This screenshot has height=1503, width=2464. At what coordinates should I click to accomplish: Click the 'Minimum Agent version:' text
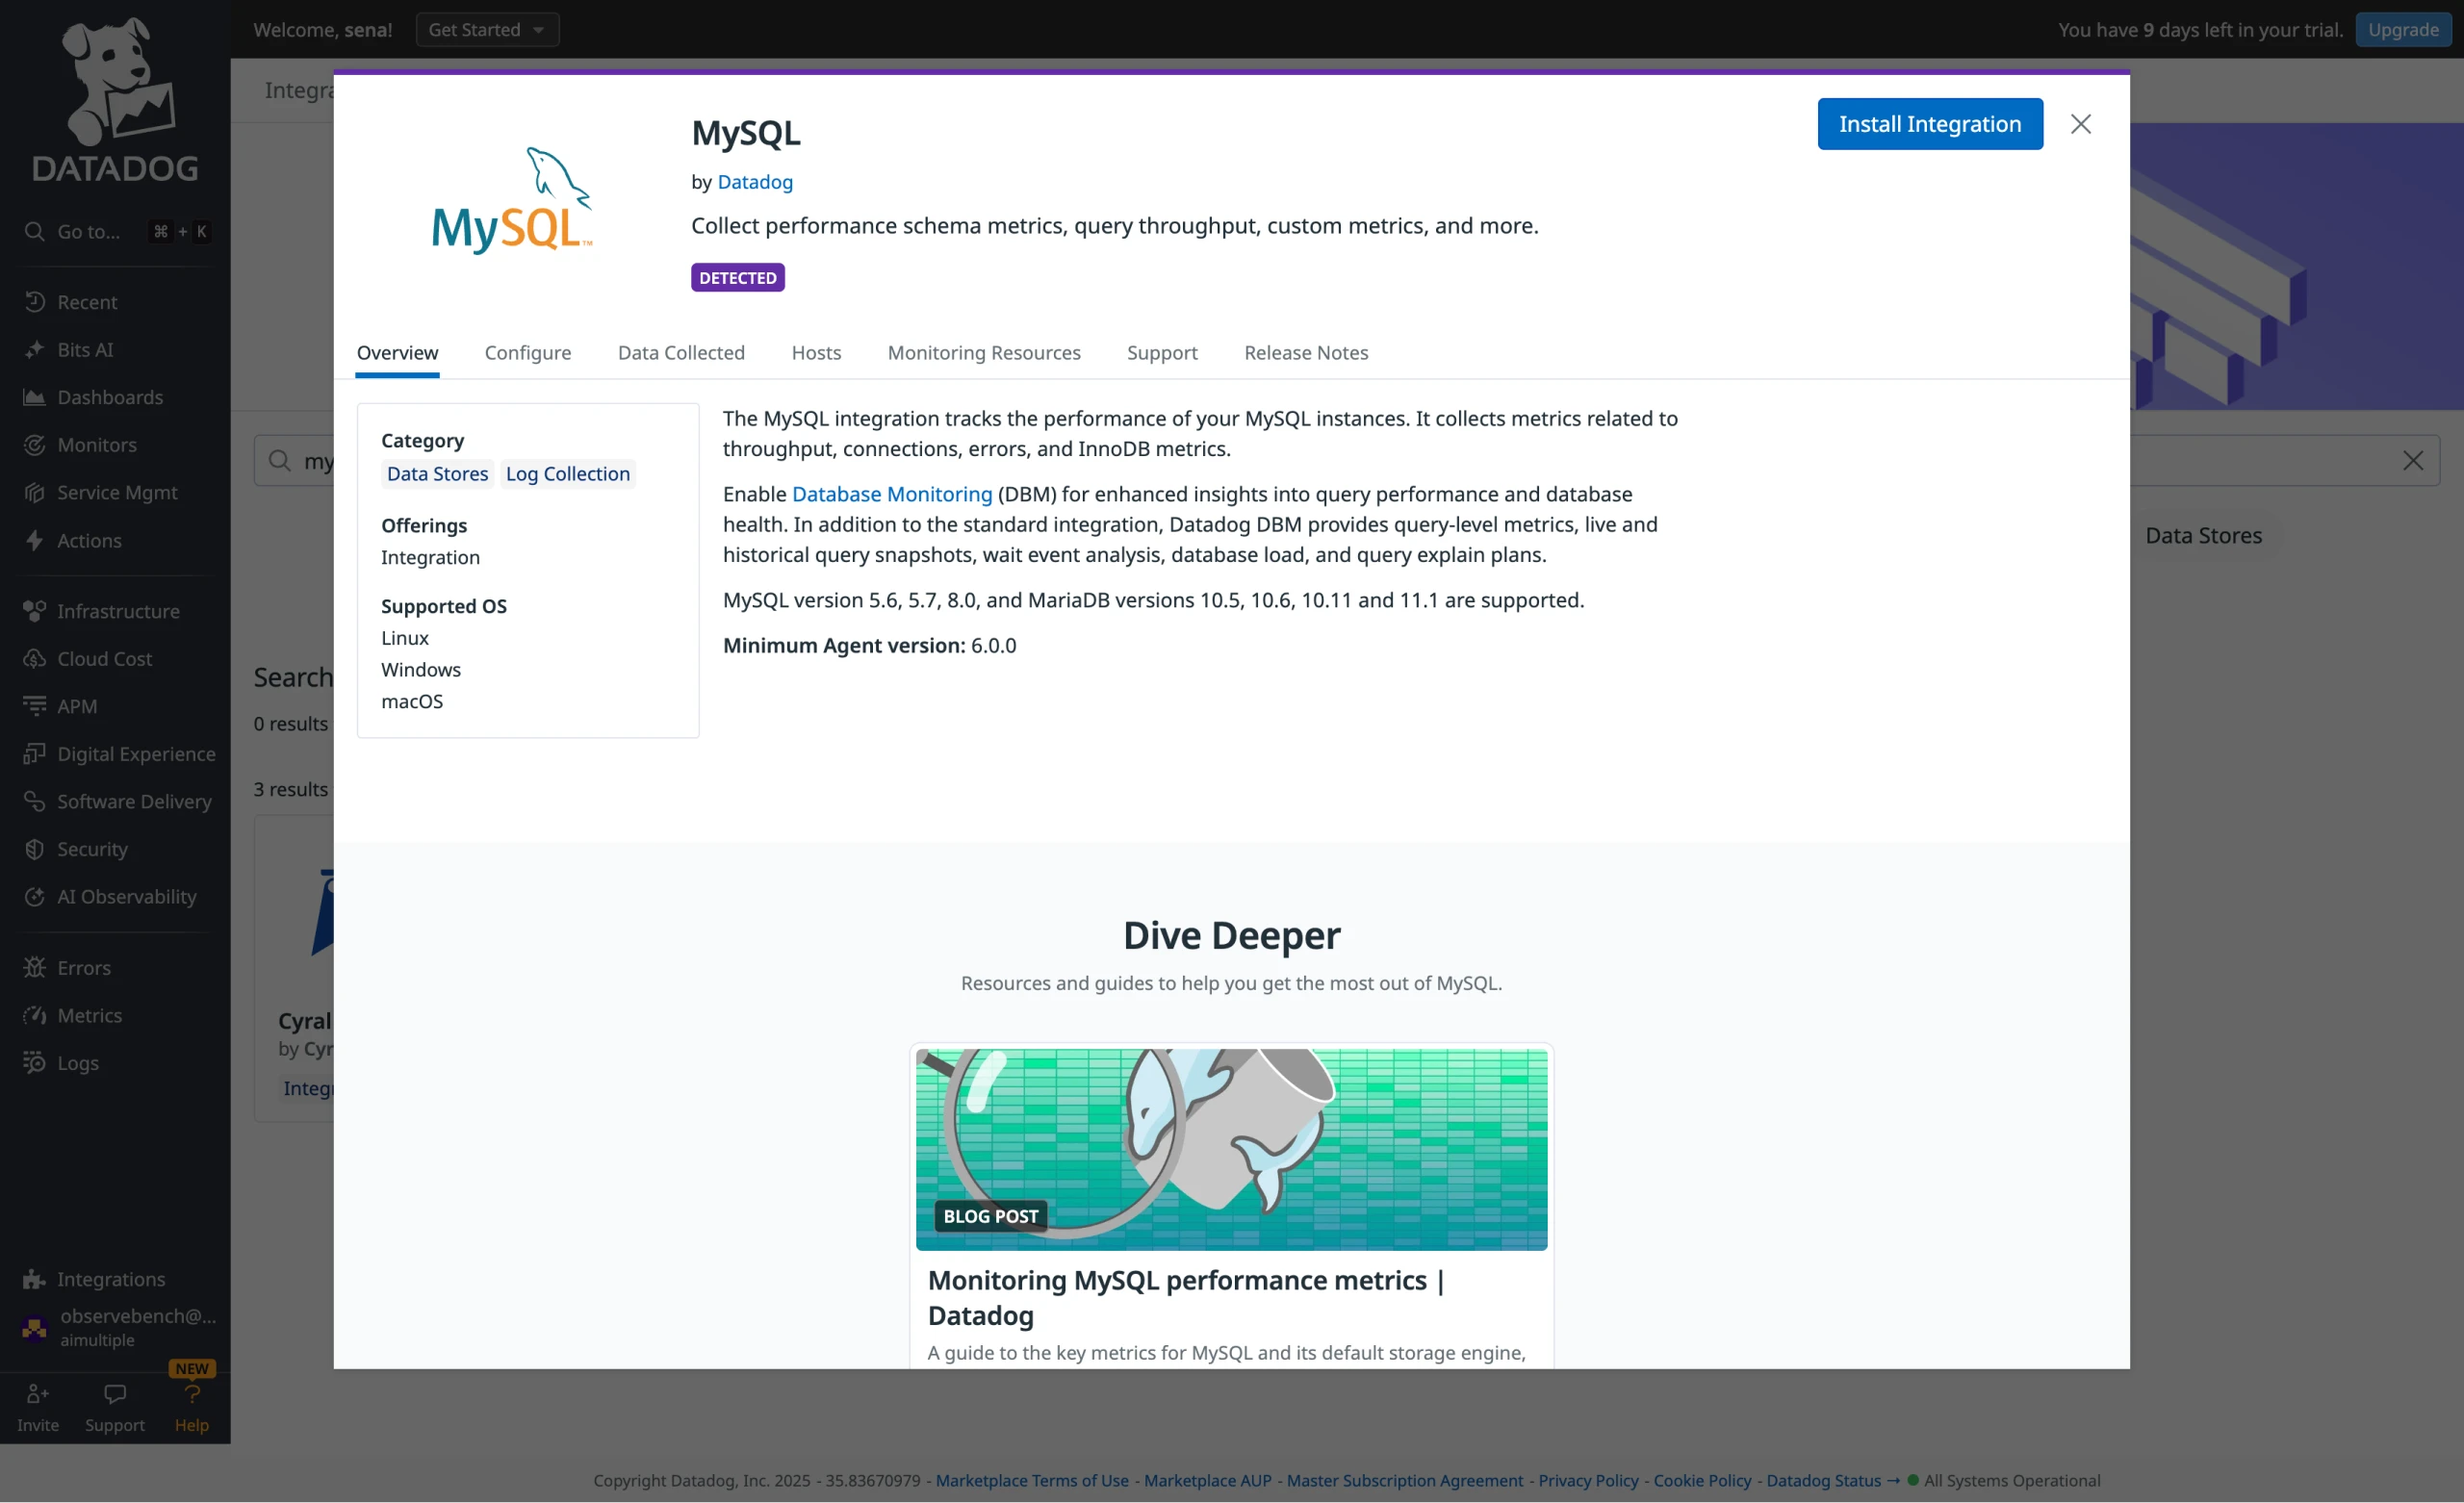coord(844,646)
